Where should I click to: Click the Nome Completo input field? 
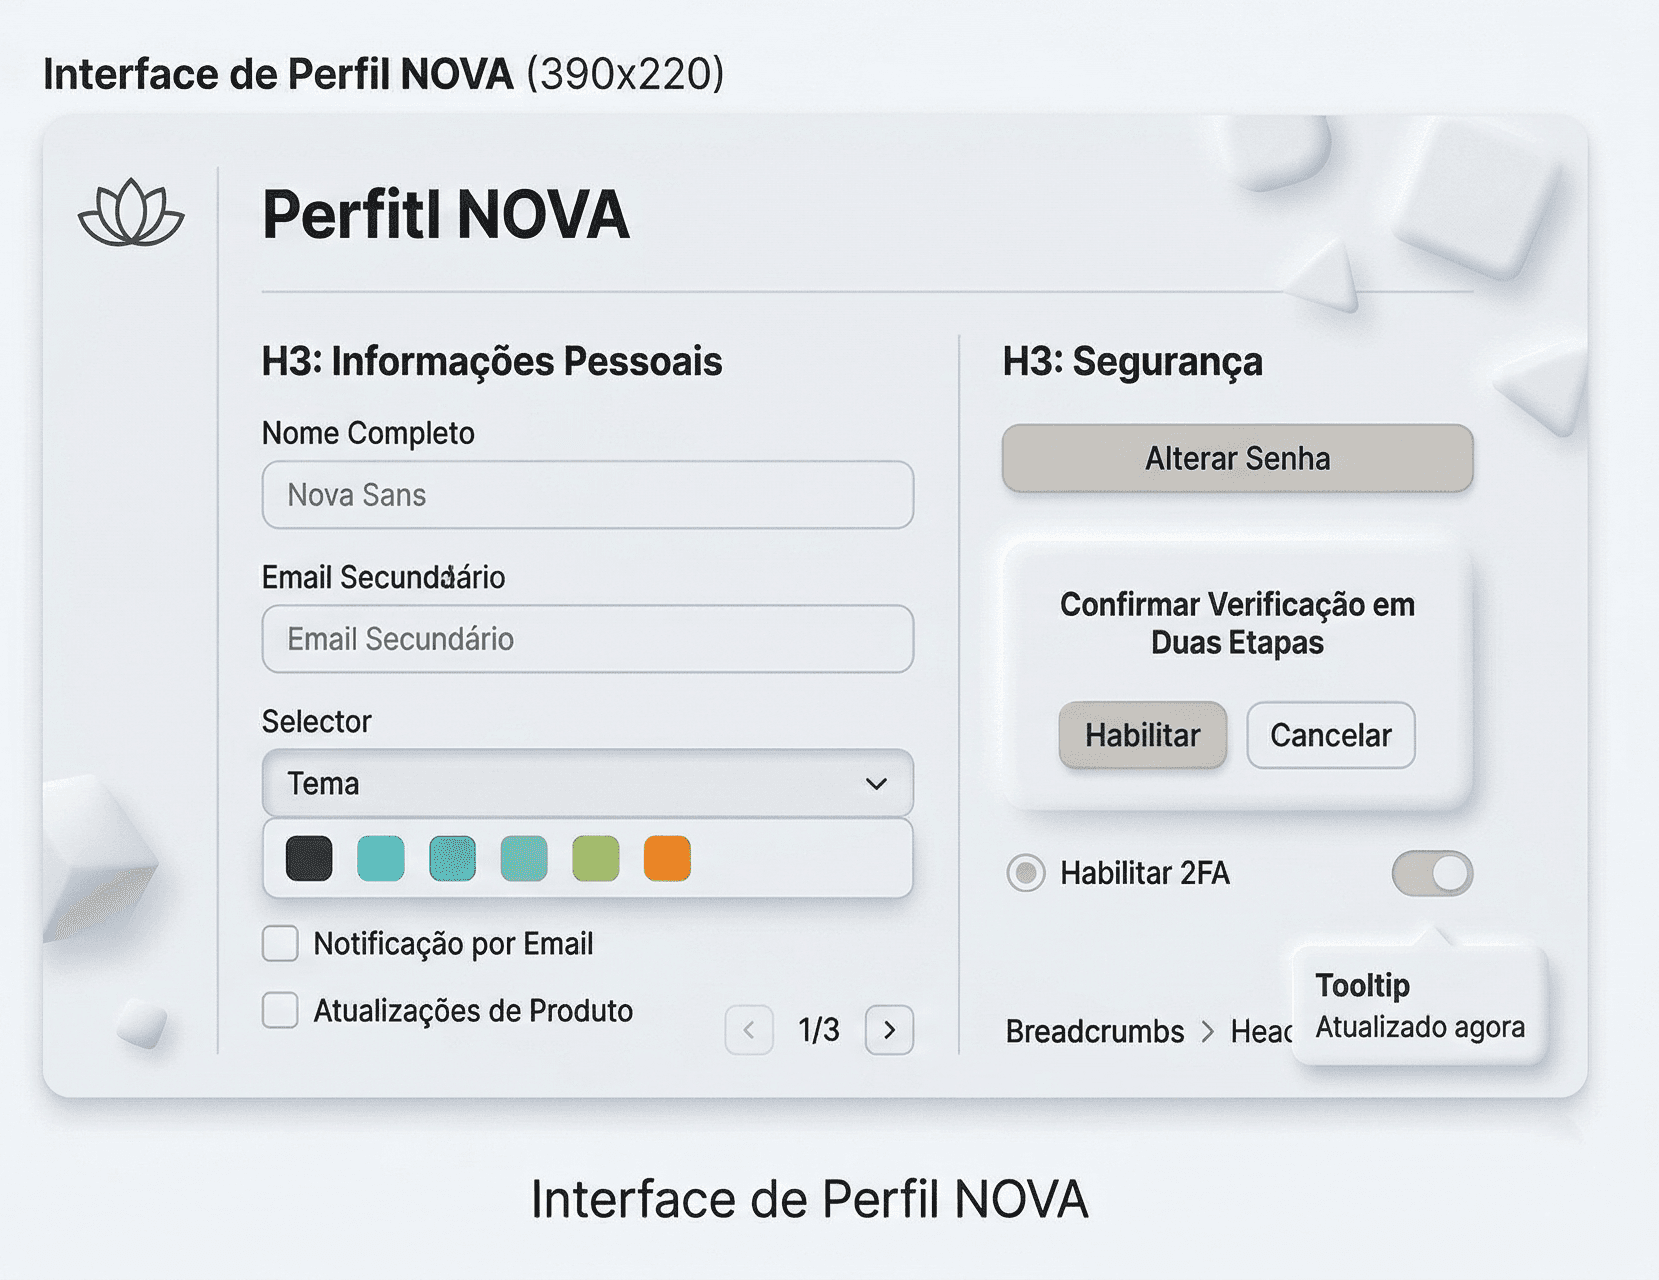pyautogui.click(x=587, y=494)
